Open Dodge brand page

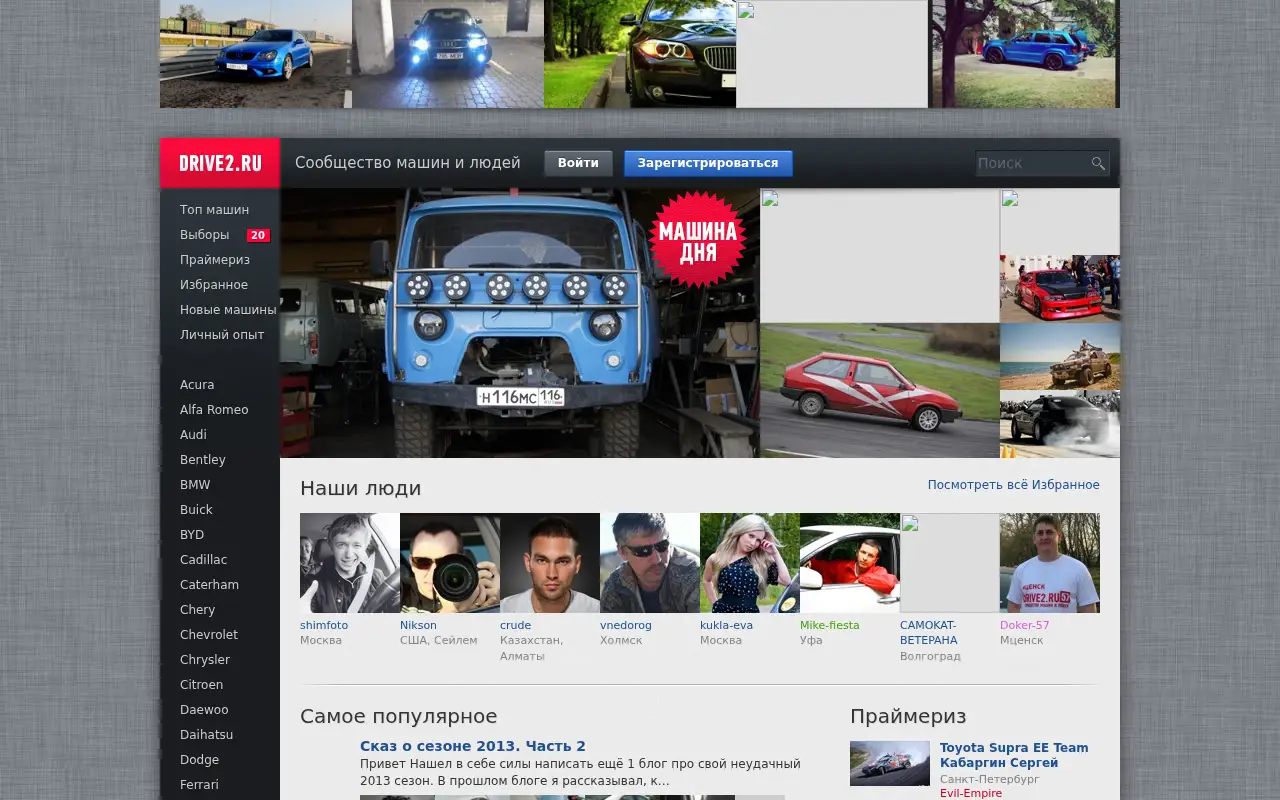tap(199, 760)
